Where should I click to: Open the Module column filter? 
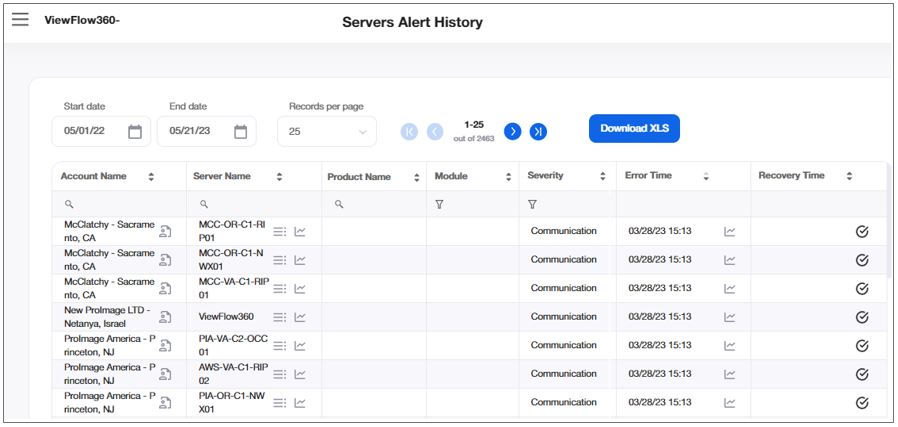[x=439, y=204]
